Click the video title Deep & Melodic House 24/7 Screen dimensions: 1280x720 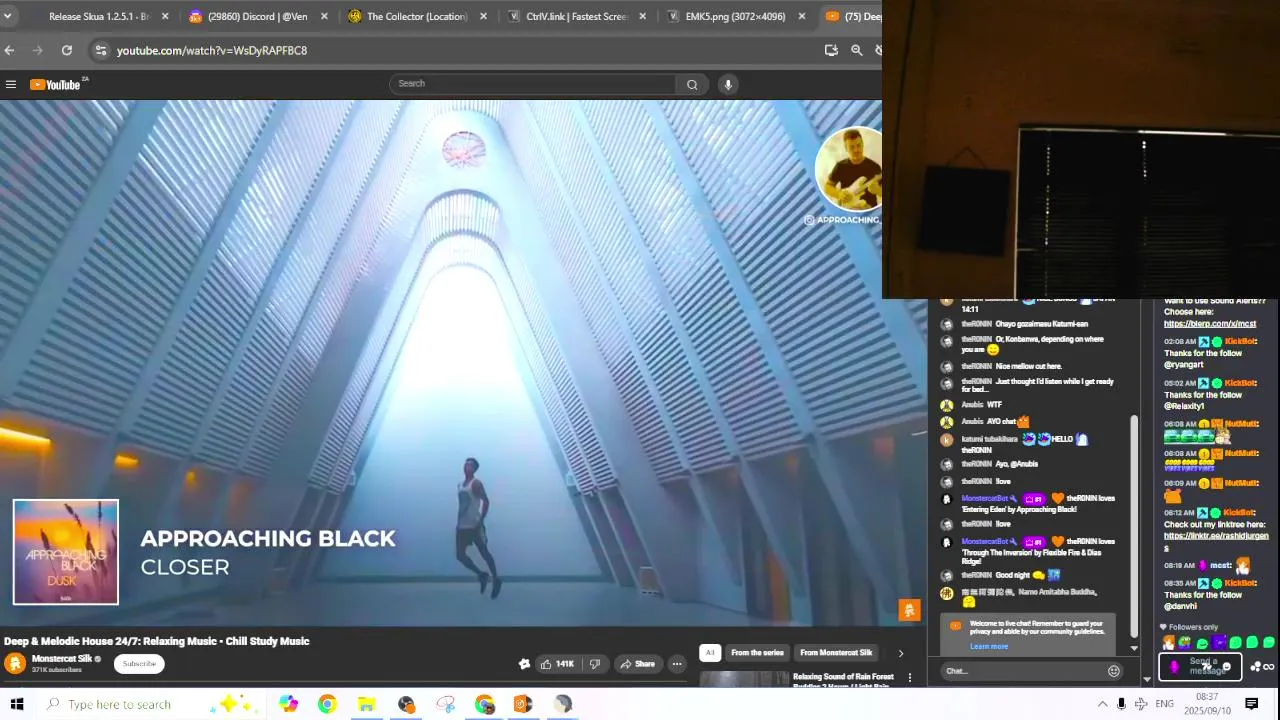157,641
